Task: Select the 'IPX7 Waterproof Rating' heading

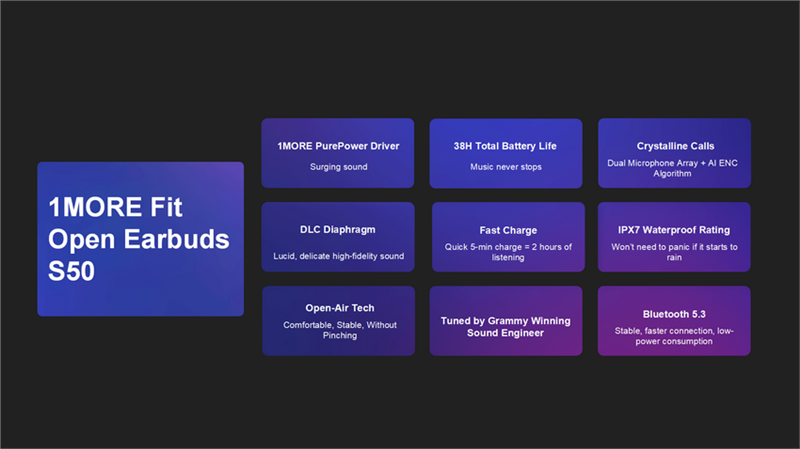Action: tap(674, 230)
